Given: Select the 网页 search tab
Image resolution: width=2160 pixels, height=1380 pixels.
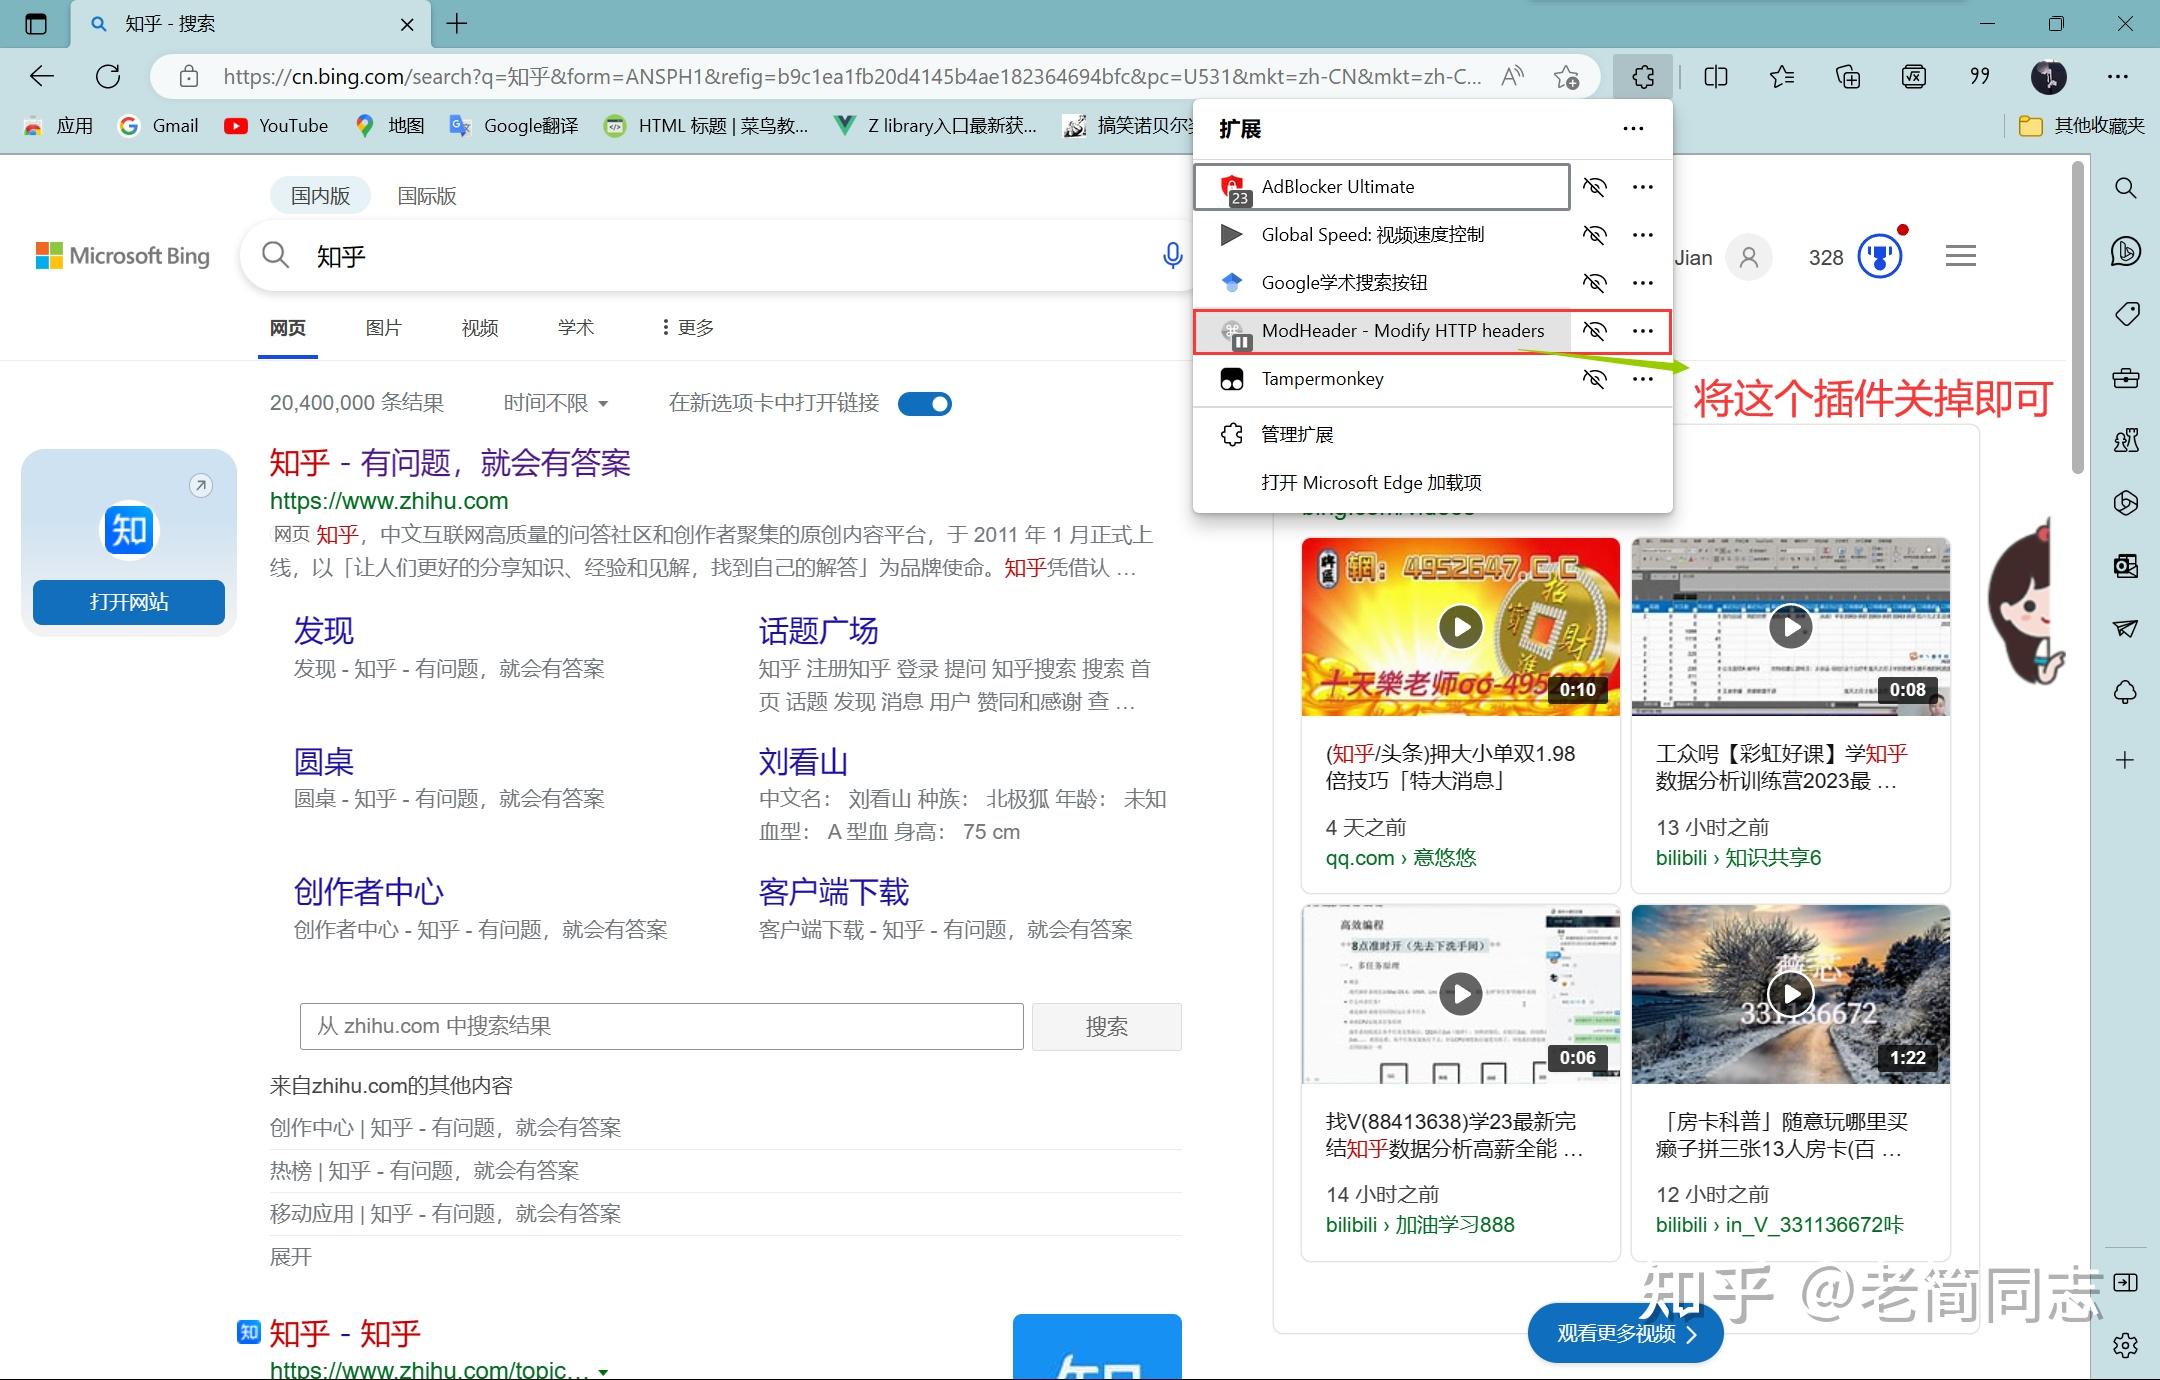Looking at the screenshot, I should point(288,327).
